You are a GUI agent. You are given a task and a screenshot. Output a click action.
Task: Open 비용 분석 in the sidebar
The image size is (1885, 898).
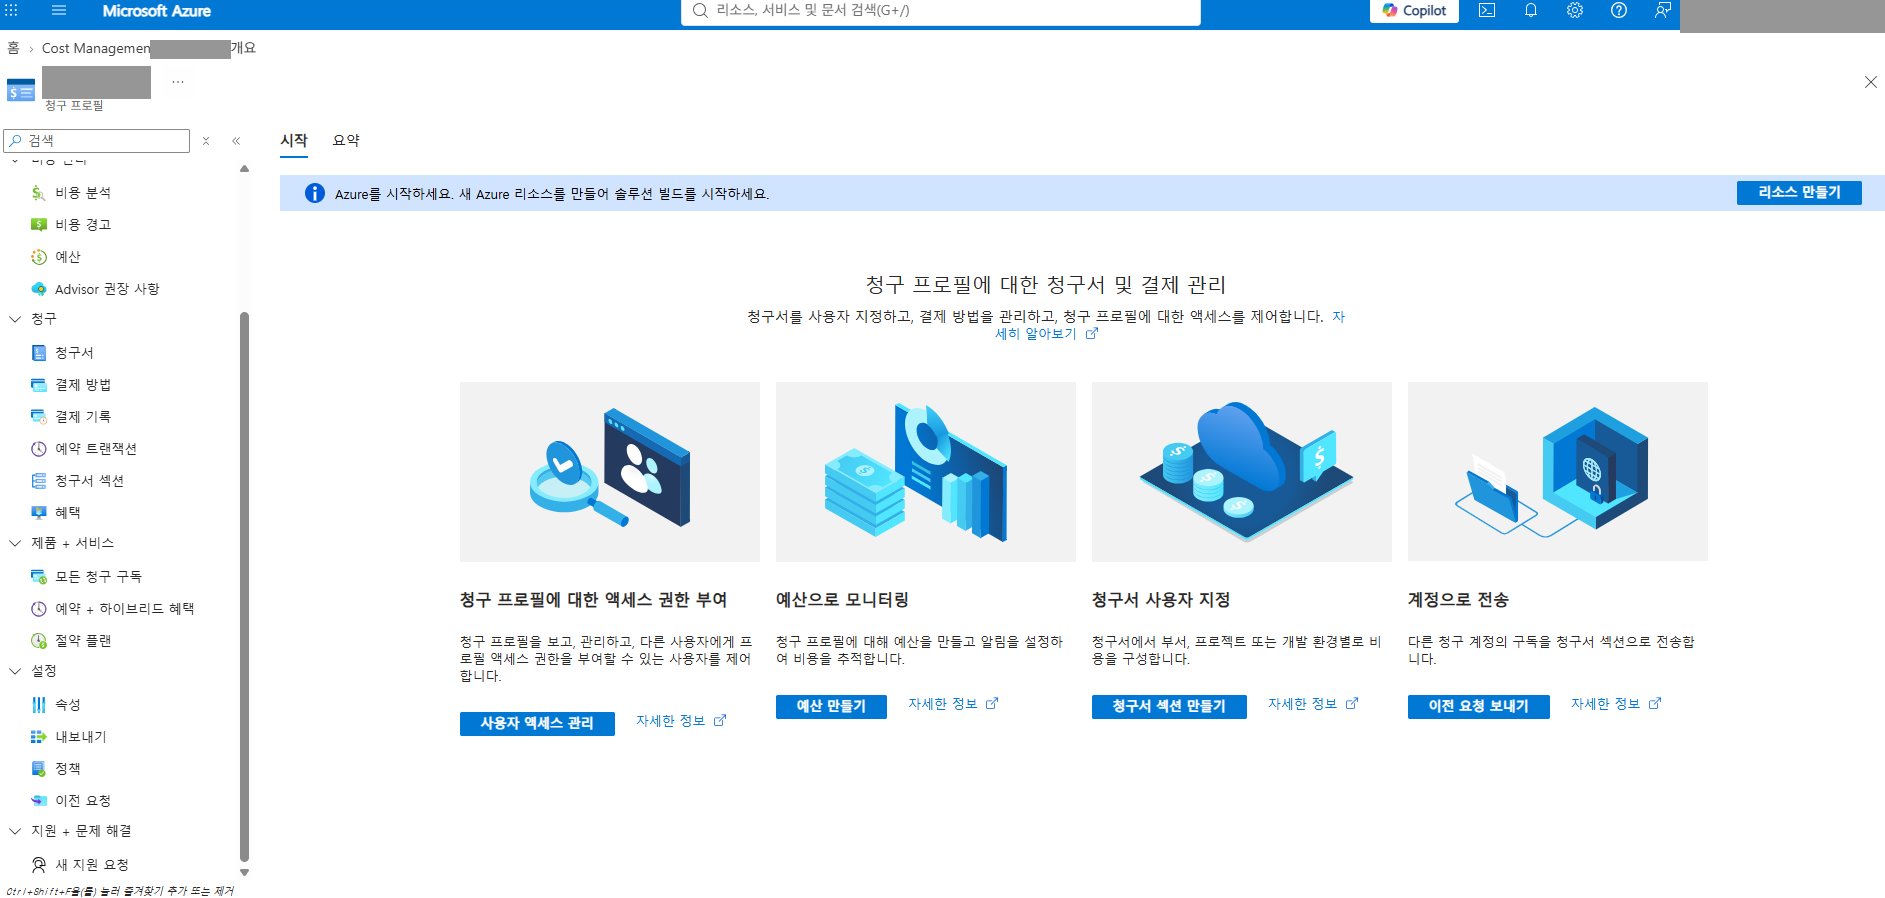click(x=82, y=193)
